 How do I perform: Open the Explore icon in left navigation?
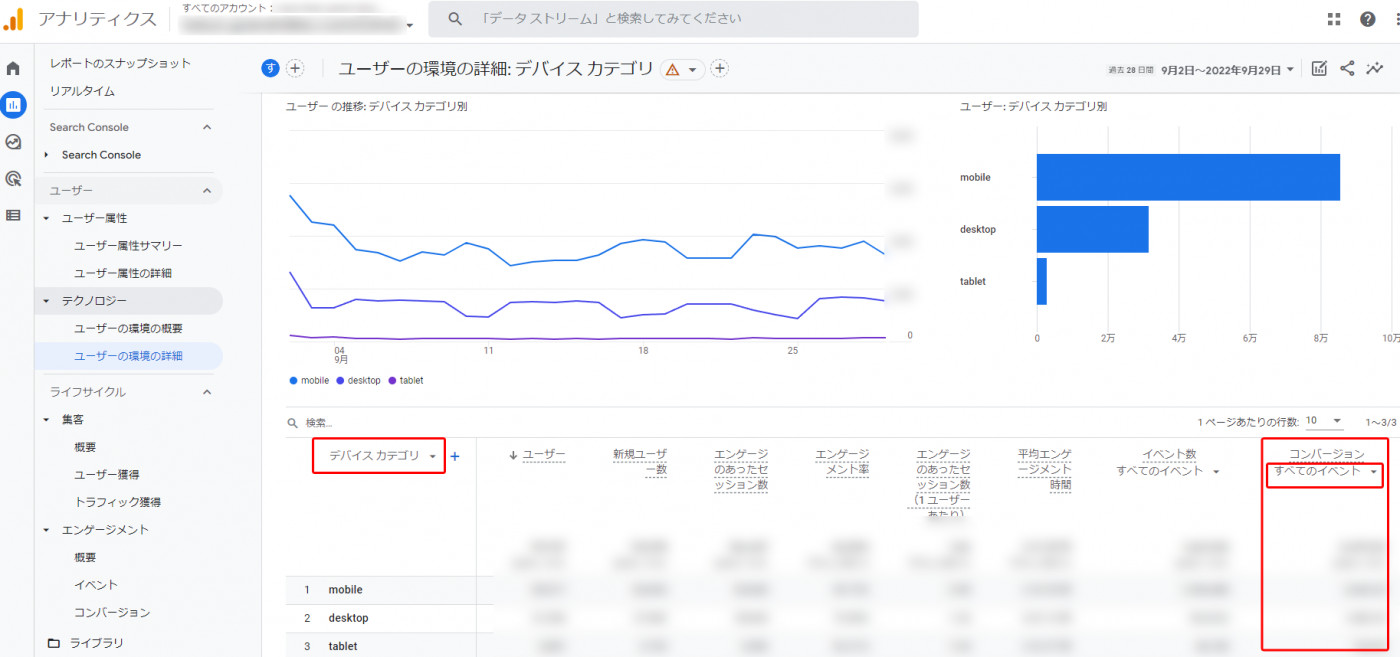click(x=12, y=141)
